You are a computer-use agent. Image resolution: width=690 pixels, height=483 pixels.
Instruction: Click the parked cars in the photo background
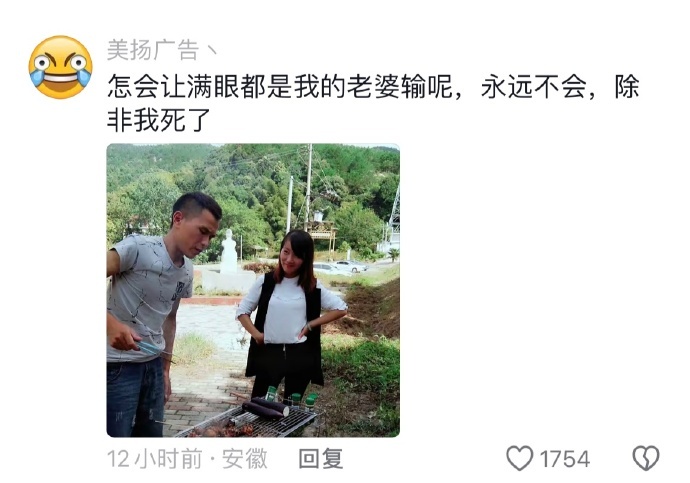click(340, 267)
